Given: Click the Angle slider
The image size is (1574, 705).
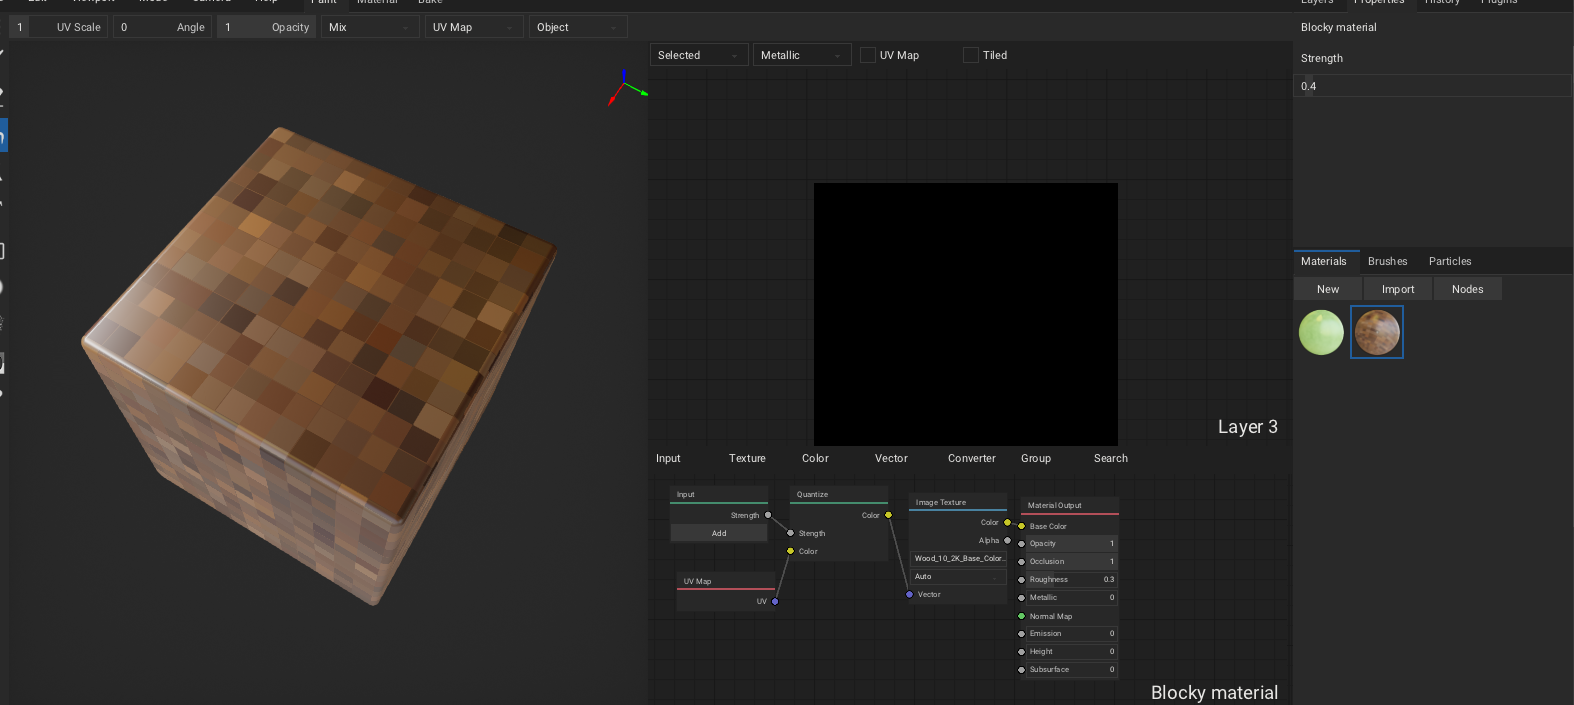Looking at the screenshot, I should coord(162,27).
